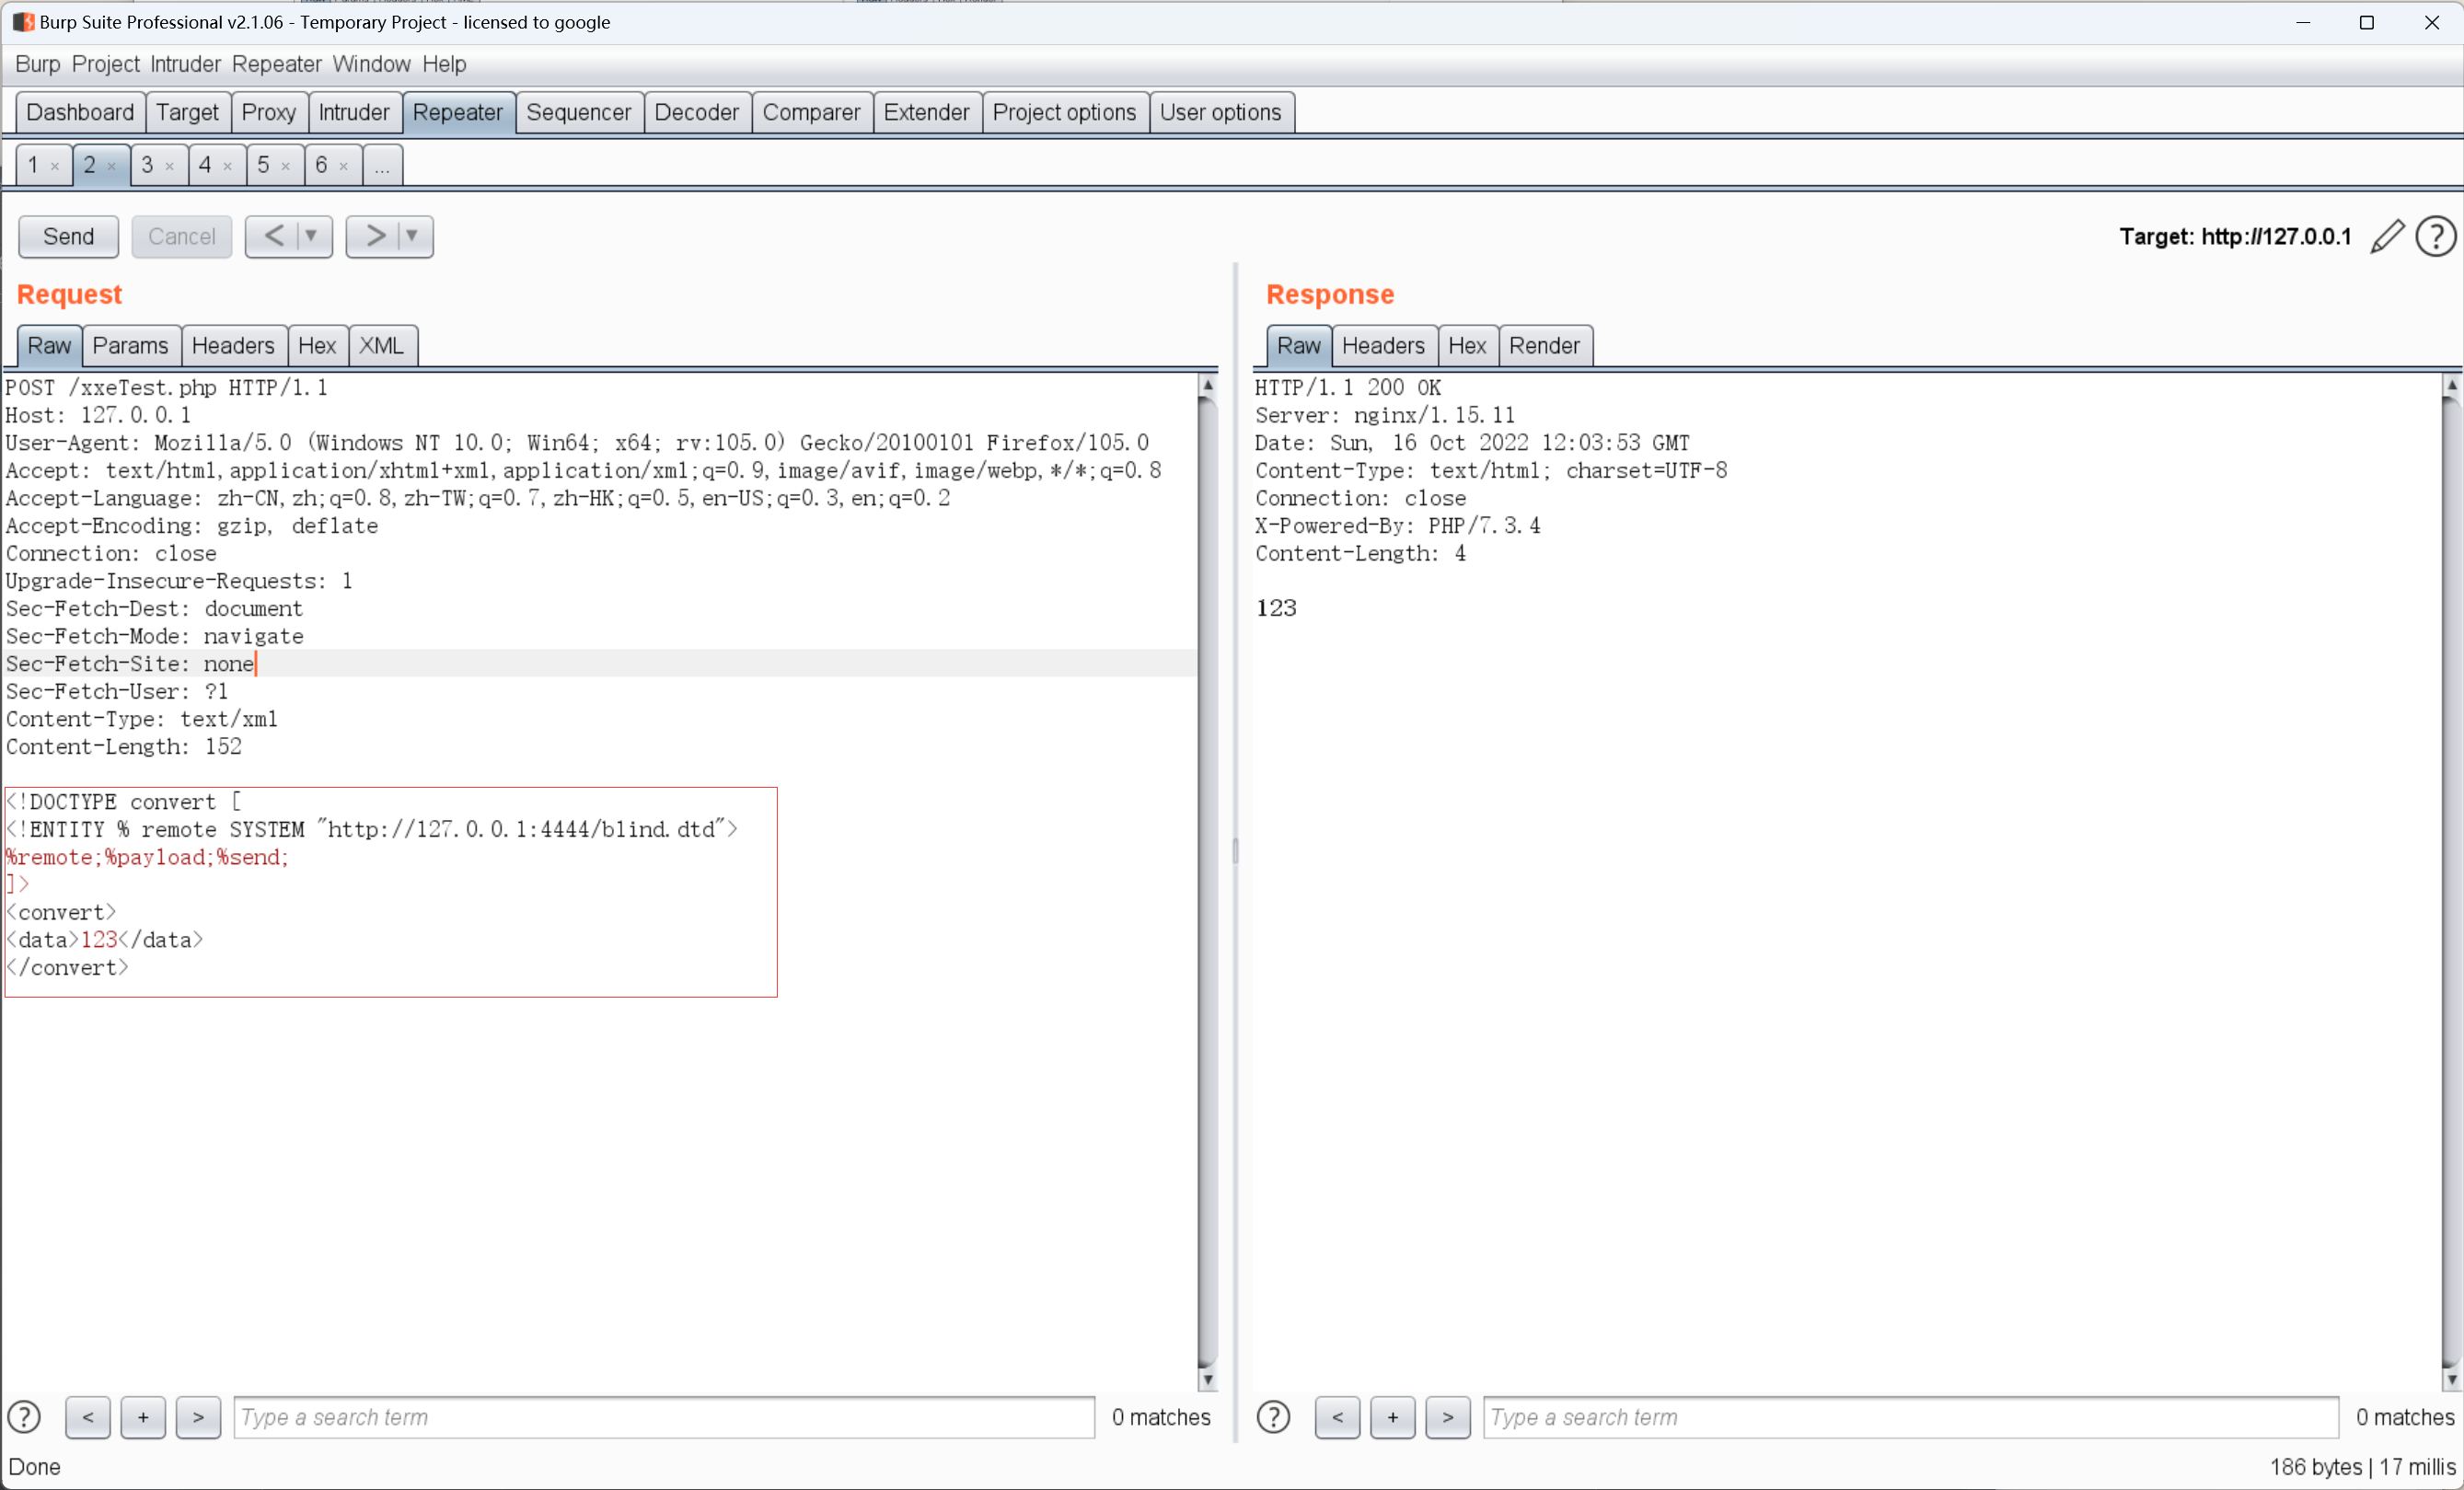The height and width of the screenshot is (1490, 2464).
Task: Focus the response search term field
Action: pos(1911,1417)
